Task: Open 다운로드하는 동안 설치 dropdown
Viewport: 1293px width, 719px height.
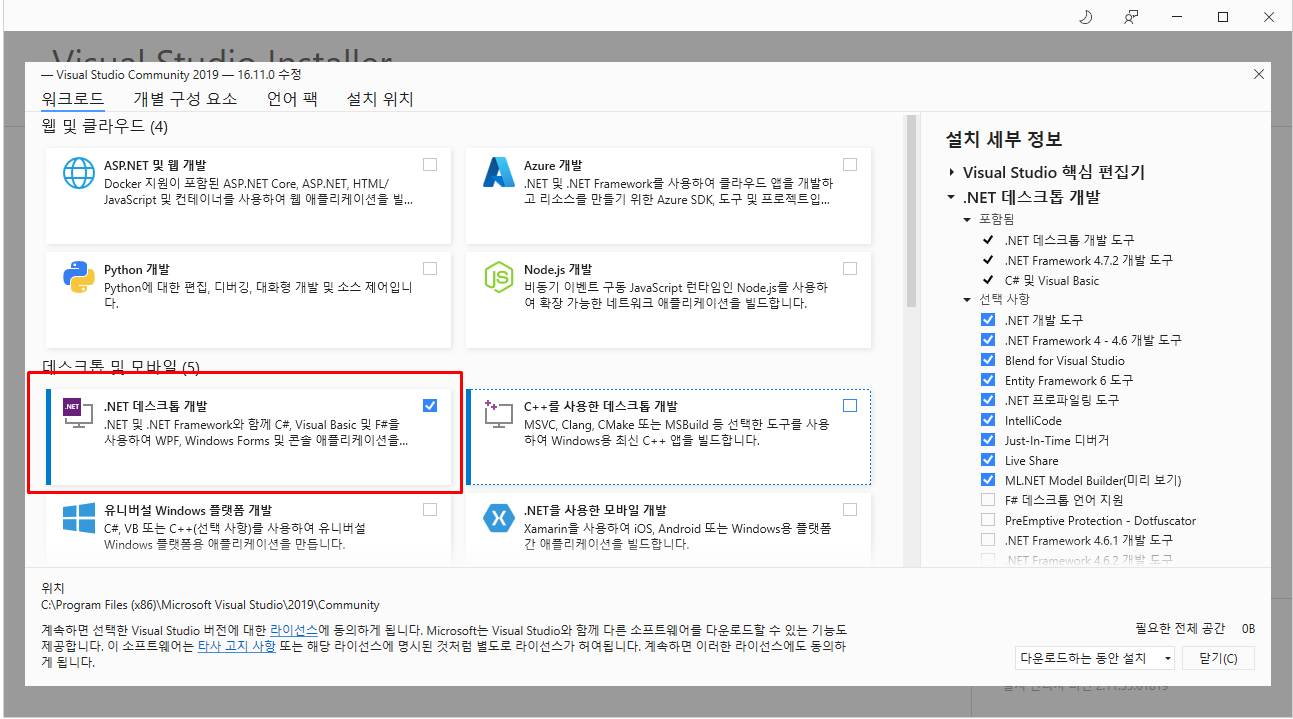Action: pyautogui.click(x=1094, y=658)
